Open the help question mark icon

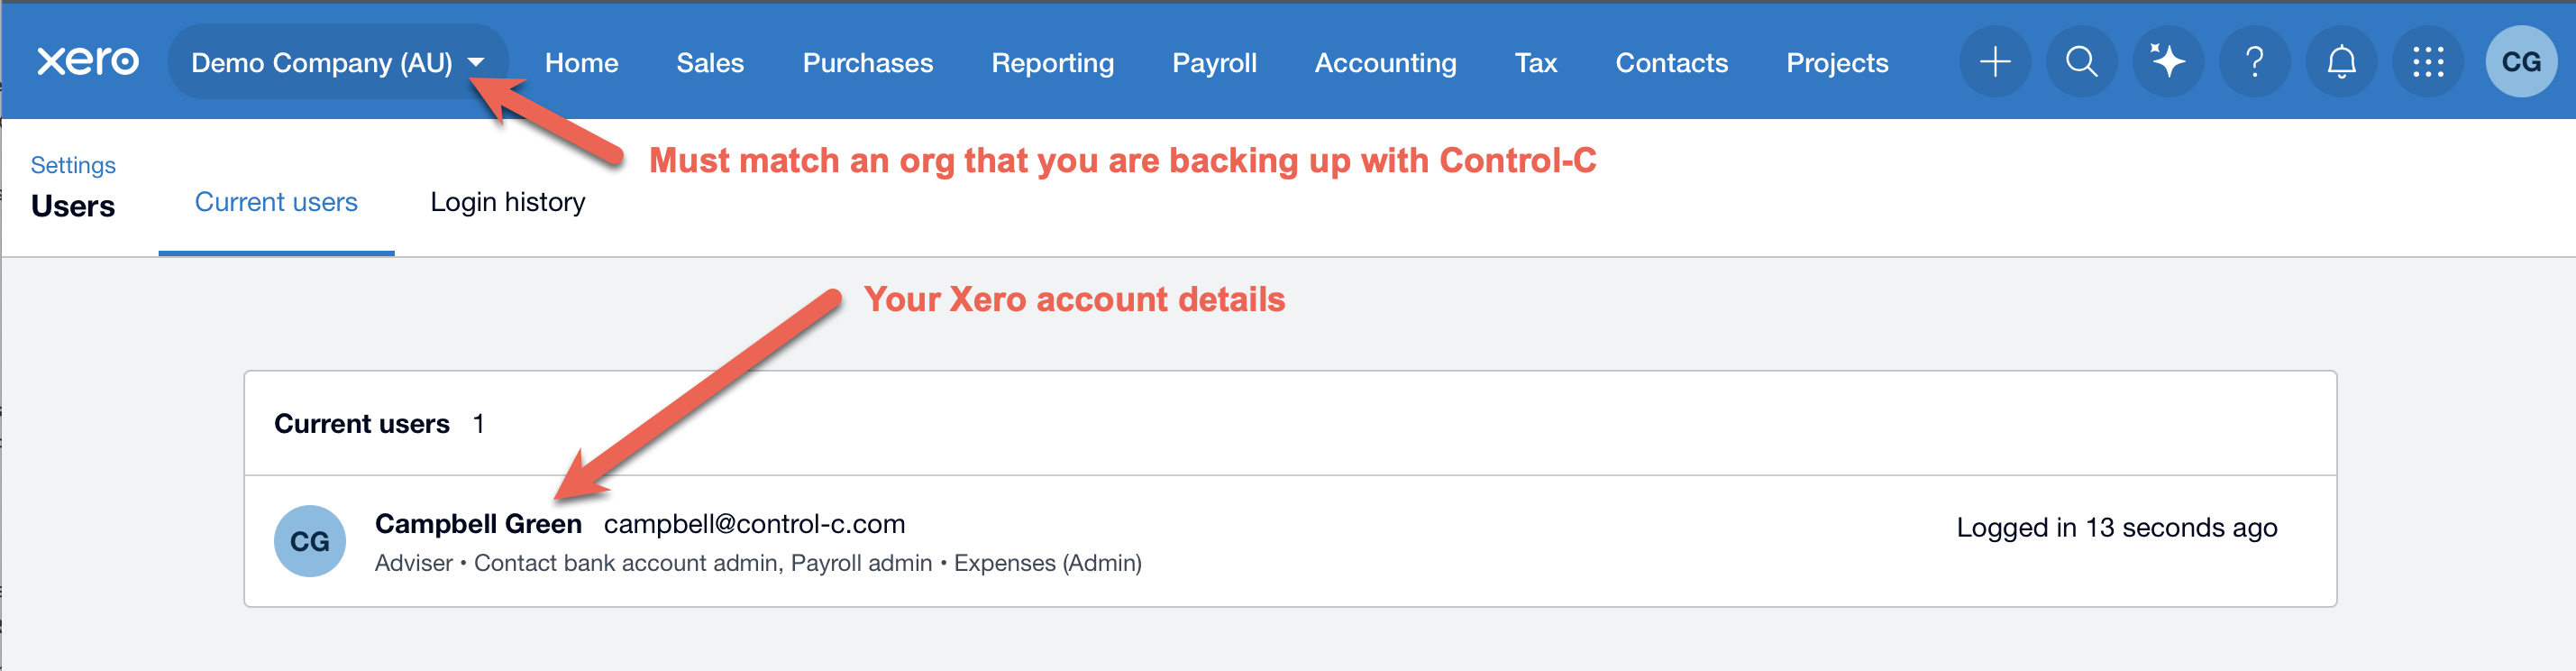tap(2254, 62)
